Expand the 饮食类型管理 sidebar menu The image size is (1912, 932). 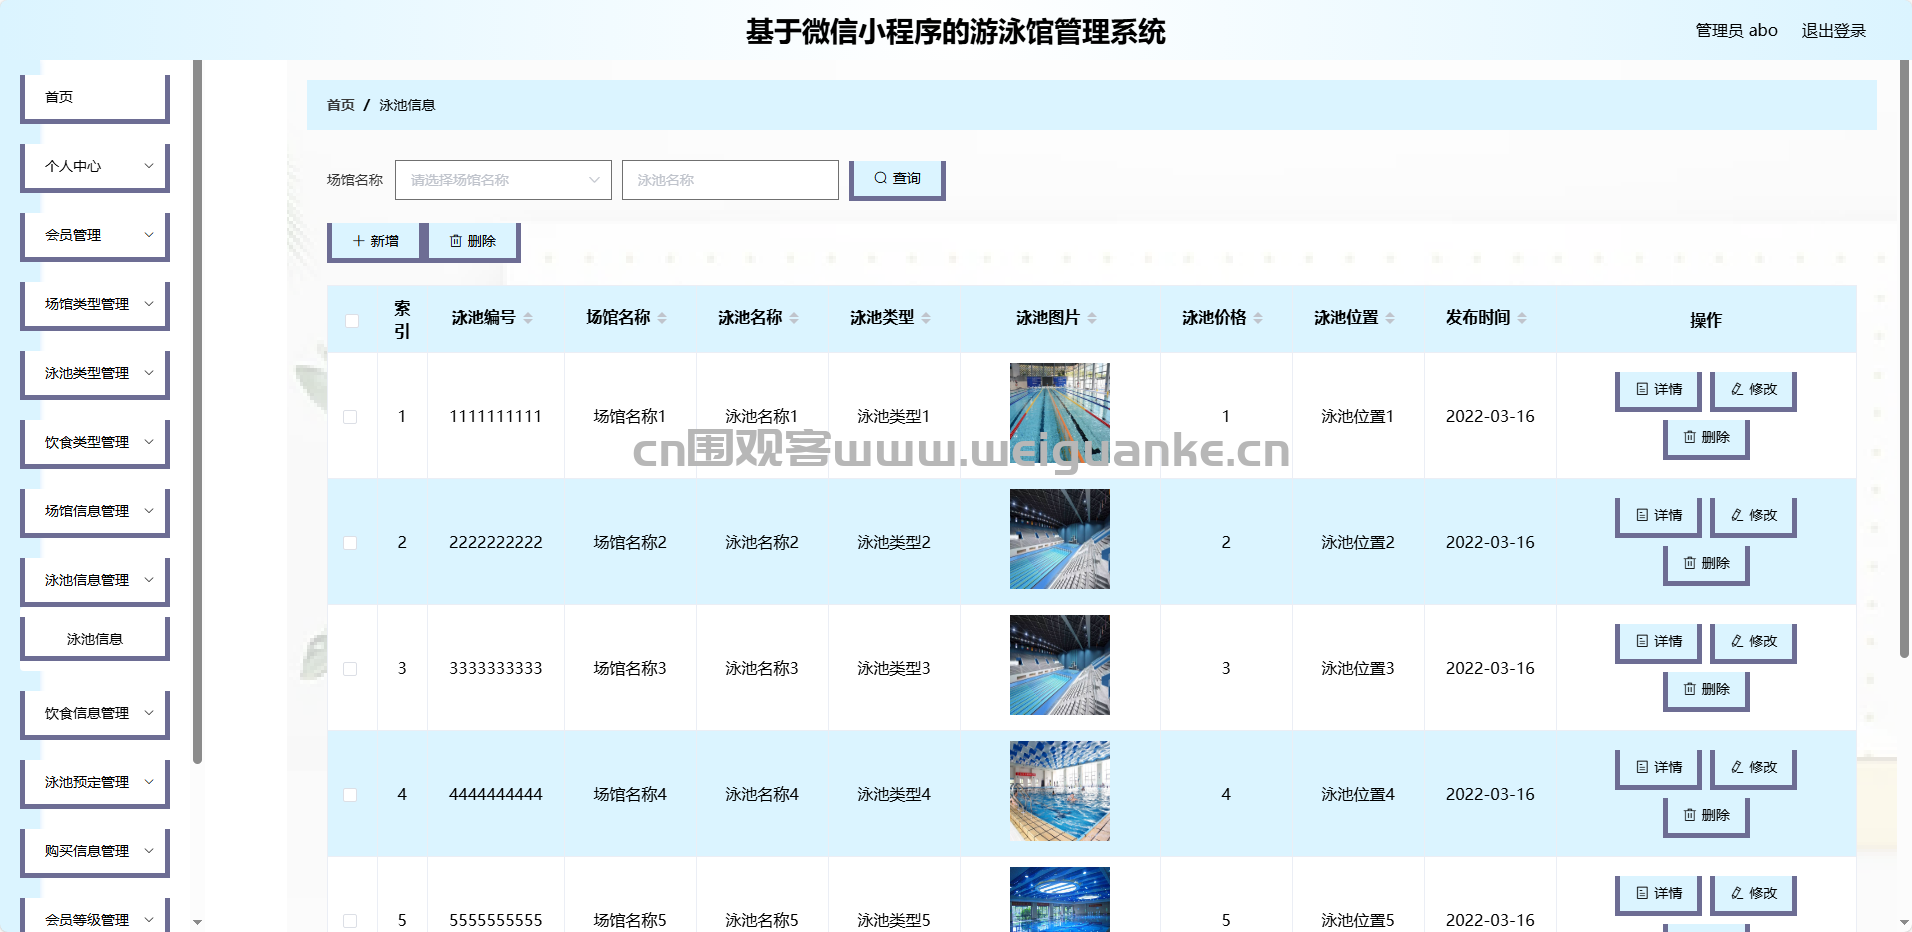(95, 443)
